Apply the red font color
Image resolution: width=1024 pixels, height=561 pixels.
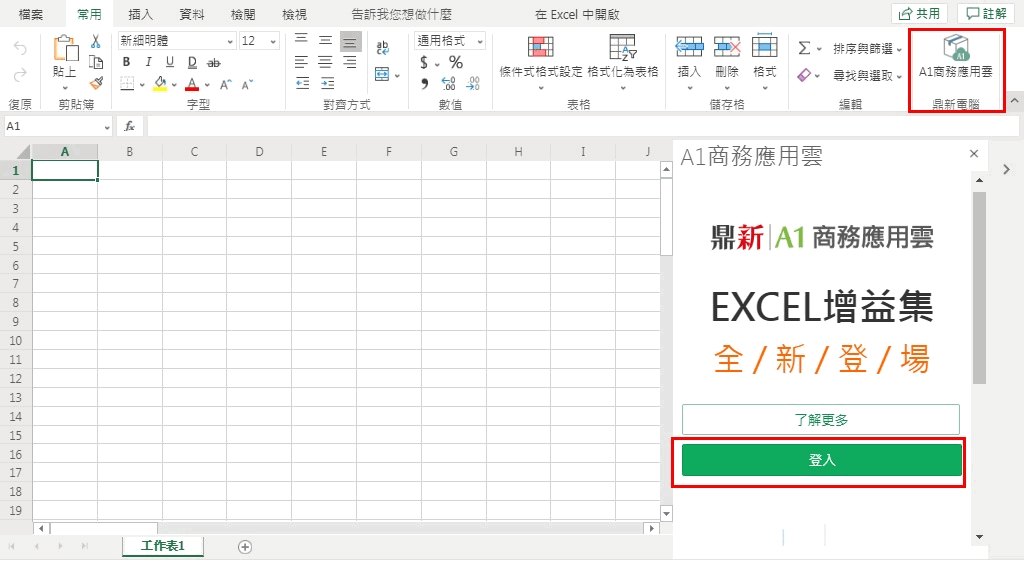click(x=192, y=84)
